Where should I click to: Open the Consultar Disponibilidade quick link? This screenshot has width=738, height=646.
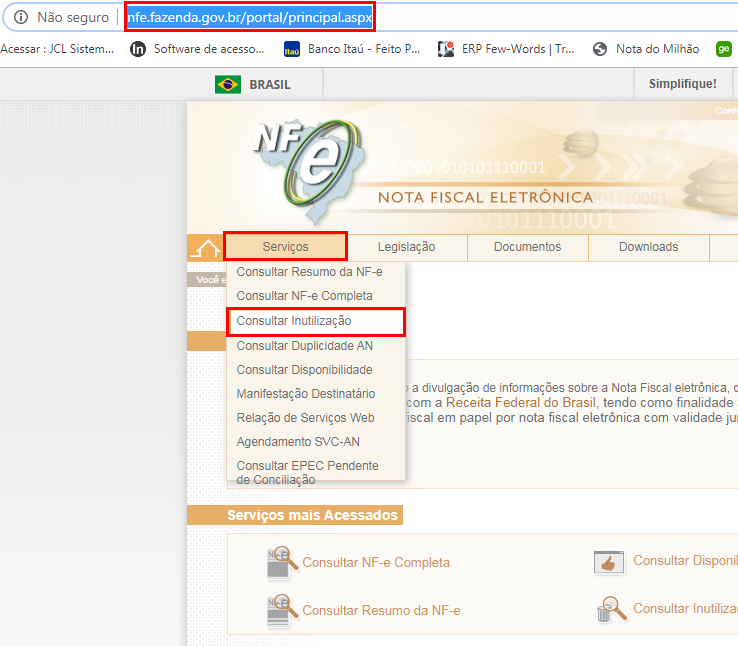(x=685, y=560)
